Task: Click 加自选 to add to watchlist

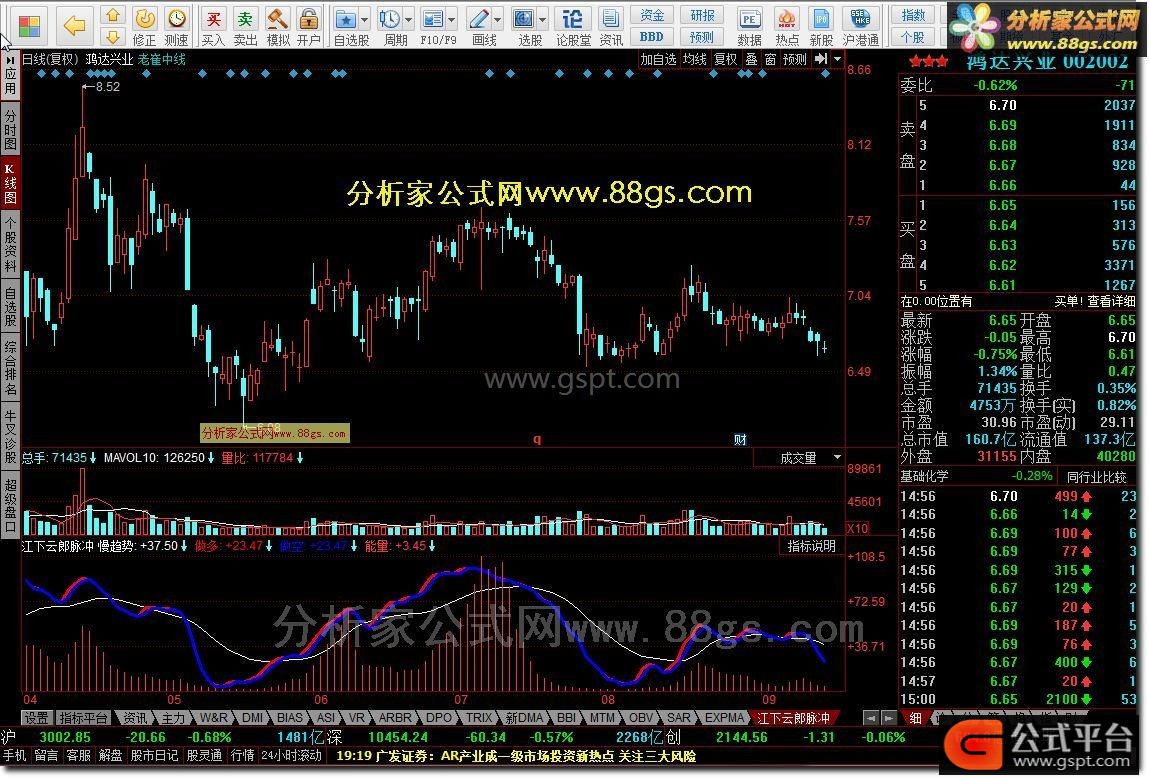Action: pyautogui.click(x=658, y=59)
